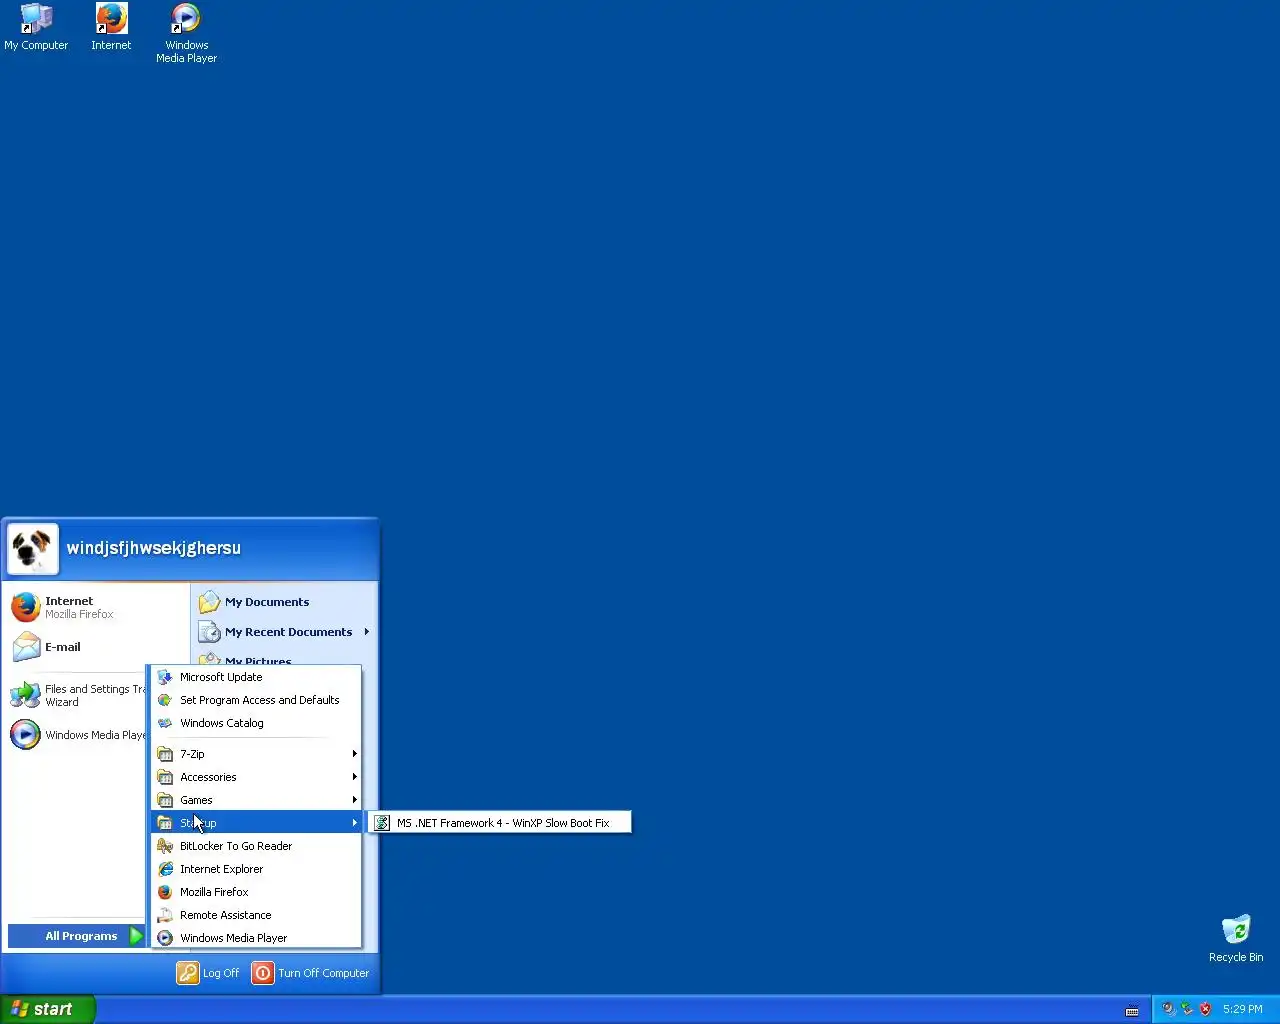Viewport: 1280px width, 1024px height.
Task: Open Windows Catalog
Action: 256,723
